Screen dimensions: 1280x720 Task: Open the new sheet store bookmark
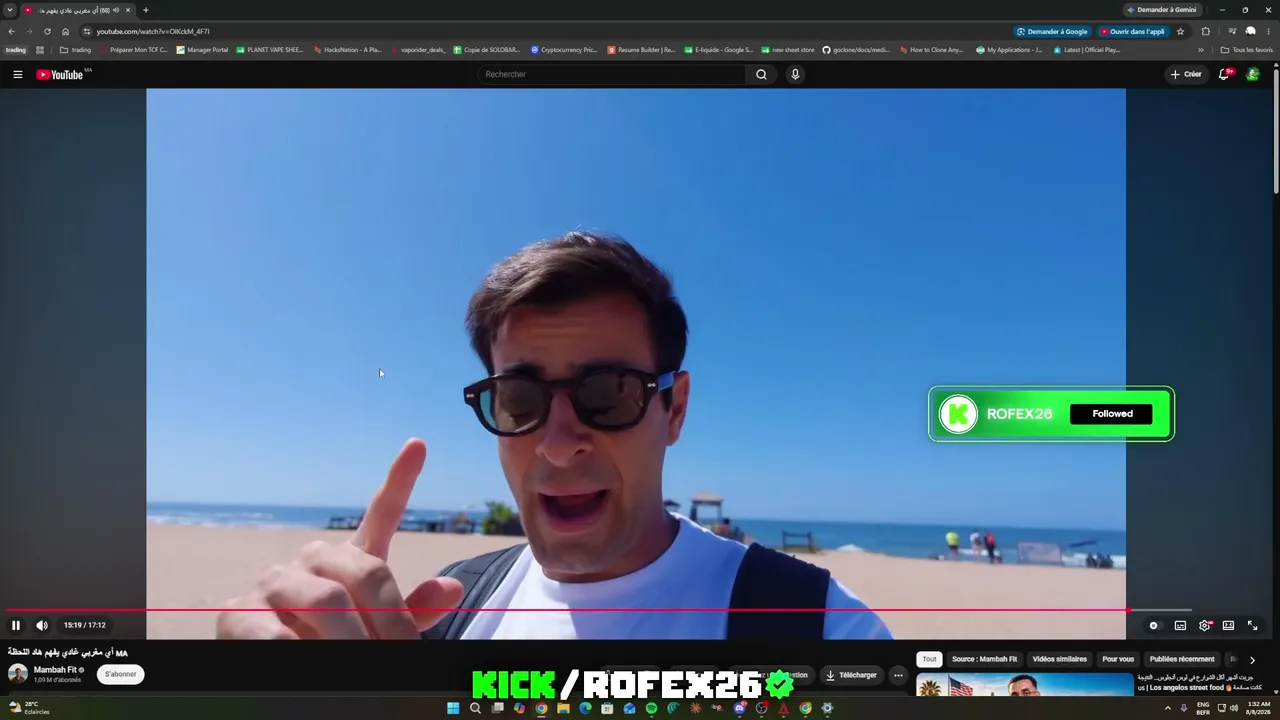click(x=788, y=50)
